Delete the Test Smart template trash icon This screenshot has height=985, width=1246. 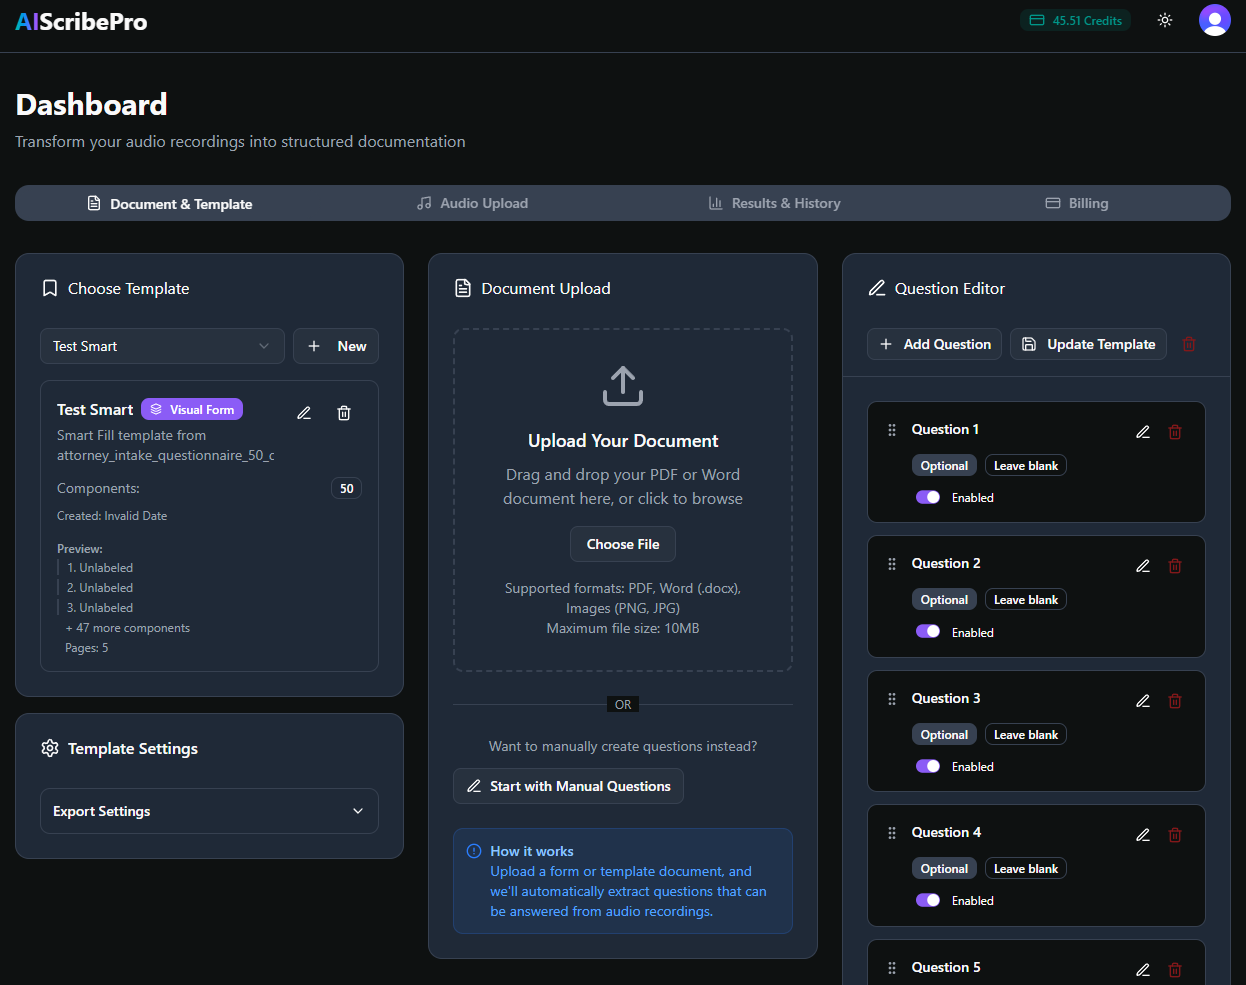pyautogui.click(x=344, y=413)
